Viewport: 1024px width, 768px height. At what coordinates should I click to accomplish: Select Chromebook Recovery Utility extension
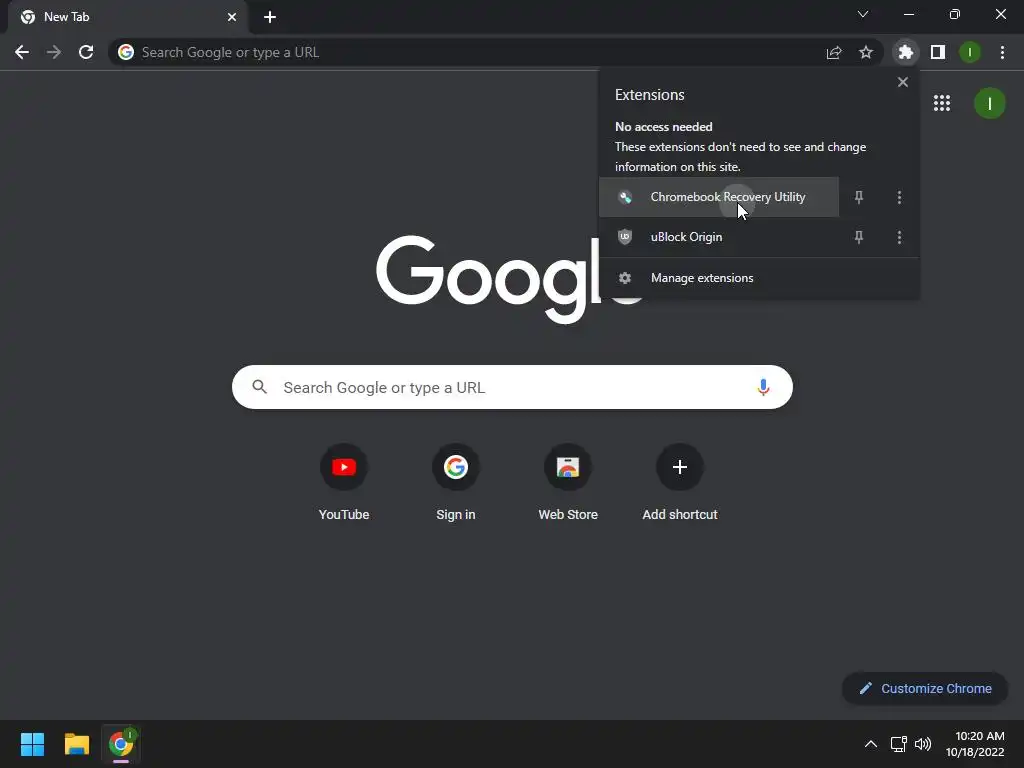tap(719, 197)
